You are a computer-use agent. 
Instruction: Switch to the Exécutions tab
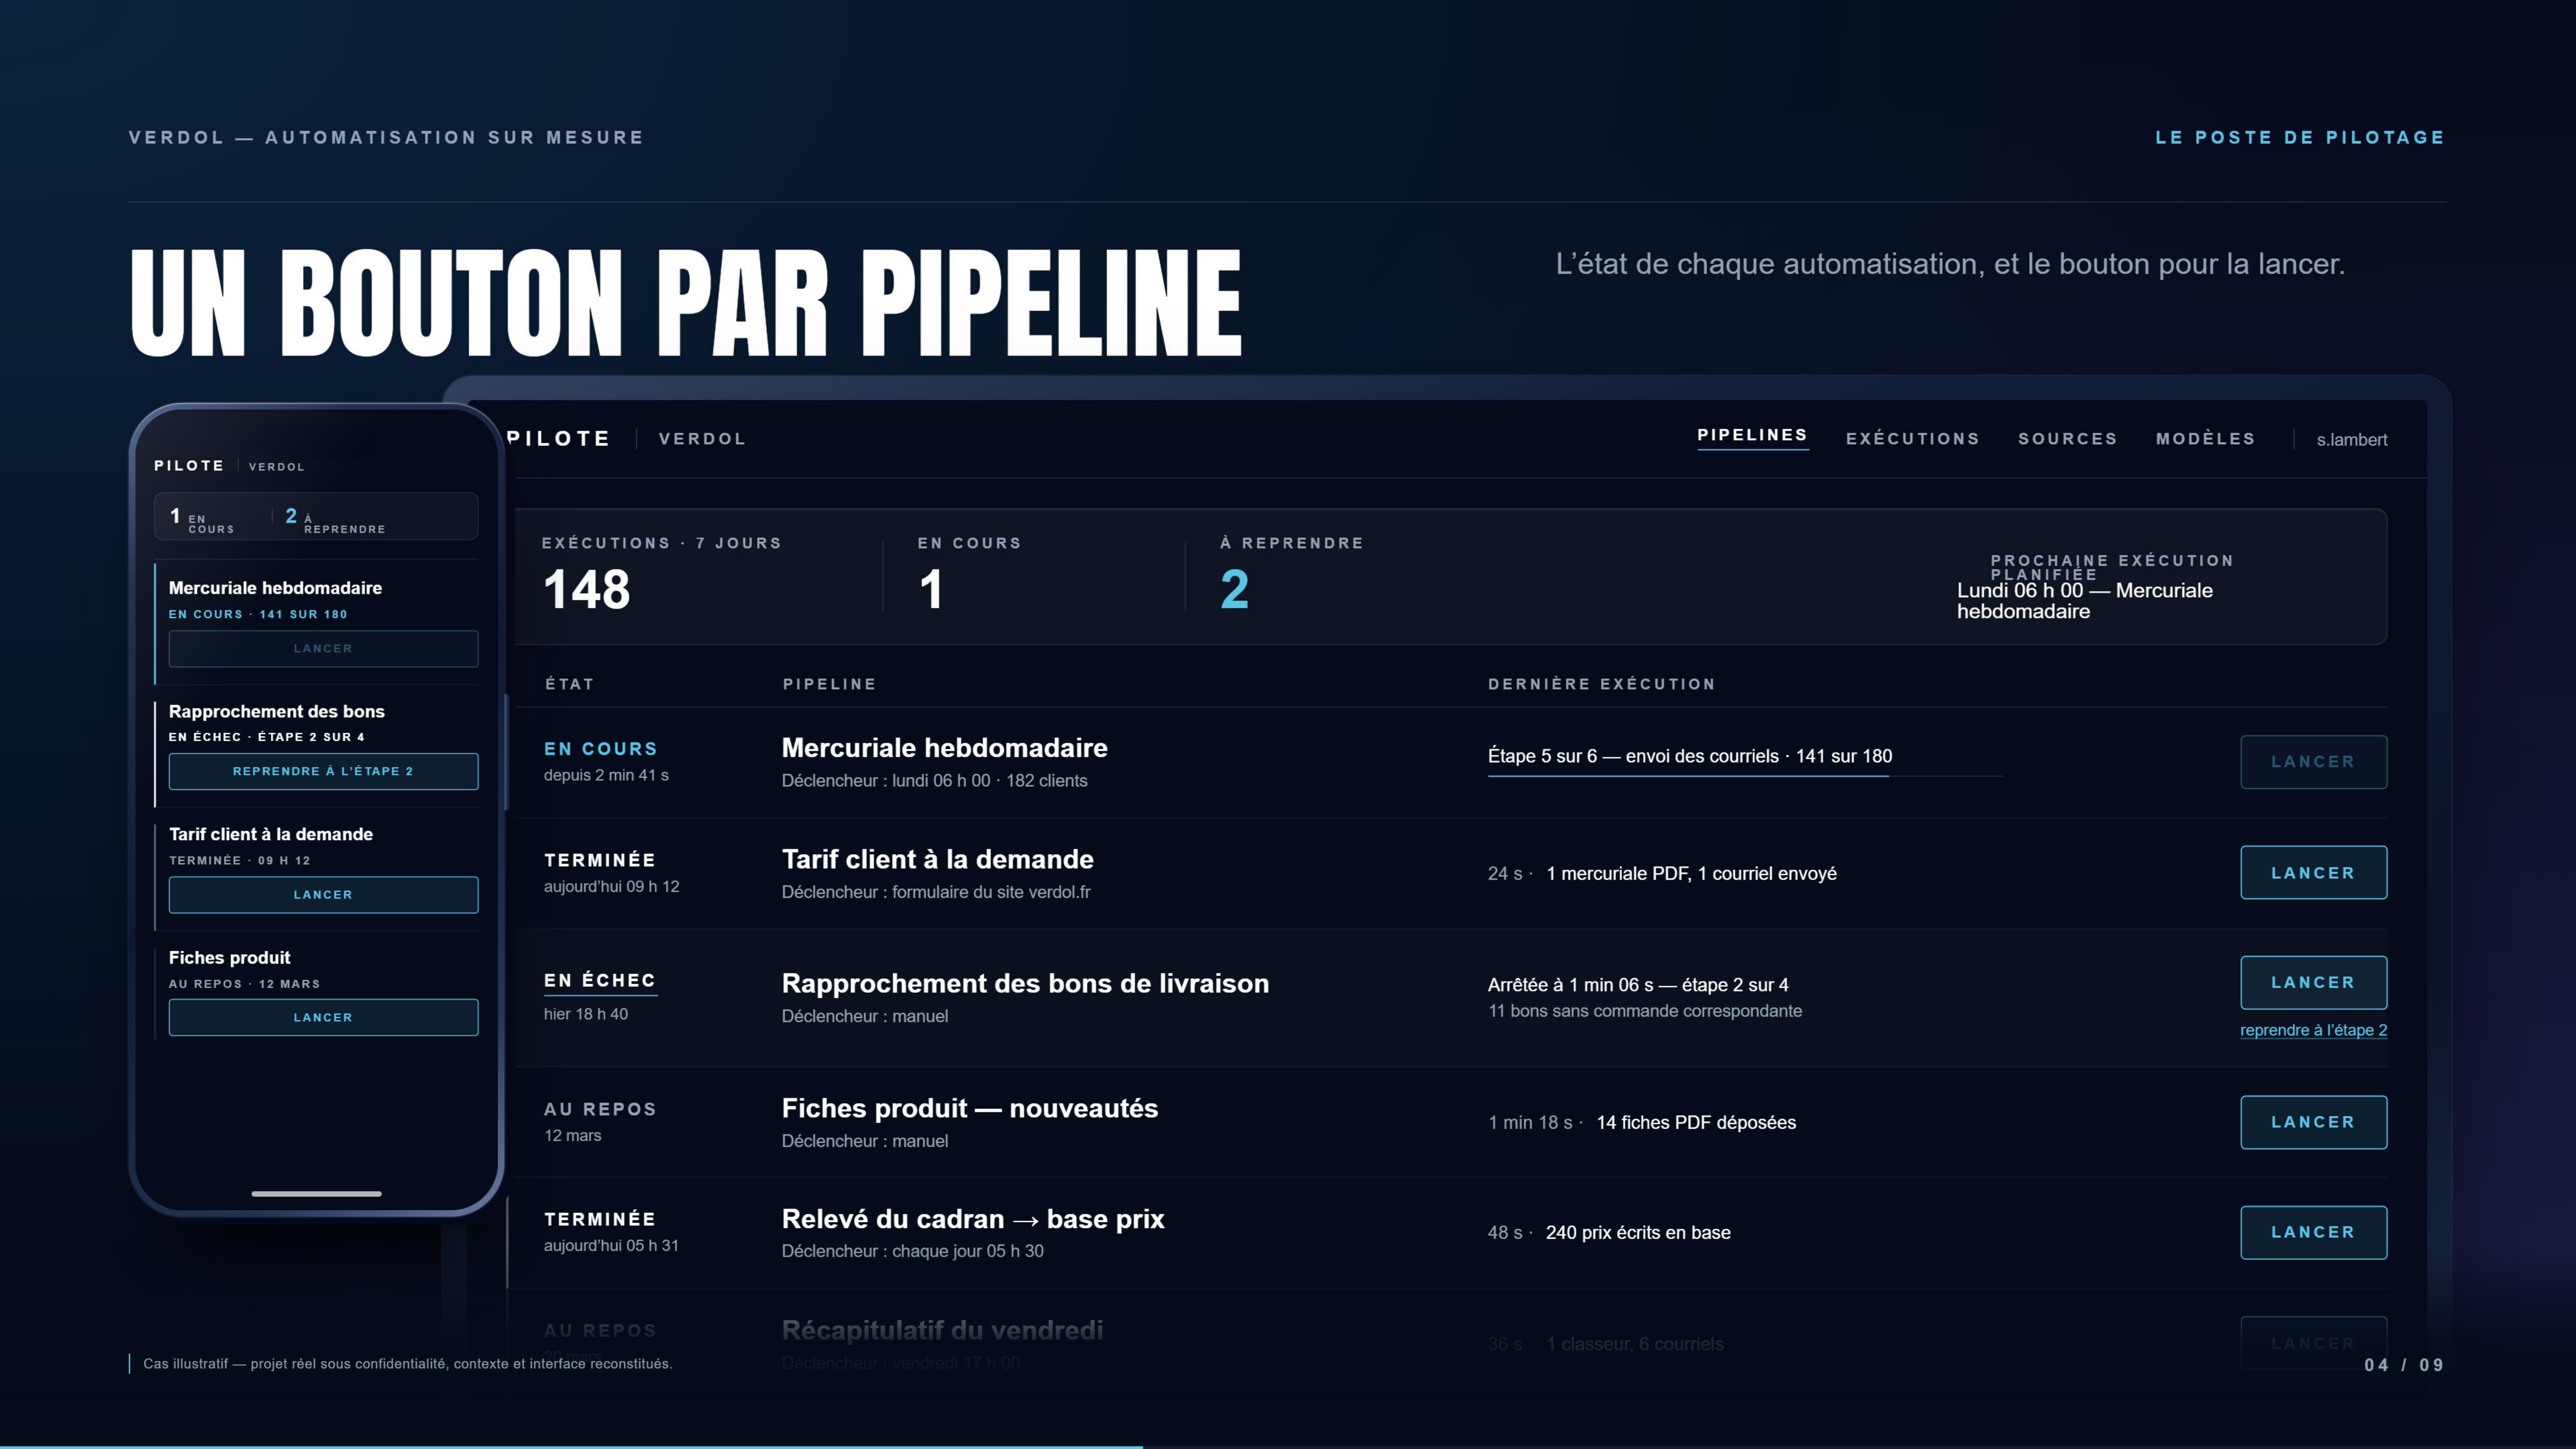tap(1912, 439)
